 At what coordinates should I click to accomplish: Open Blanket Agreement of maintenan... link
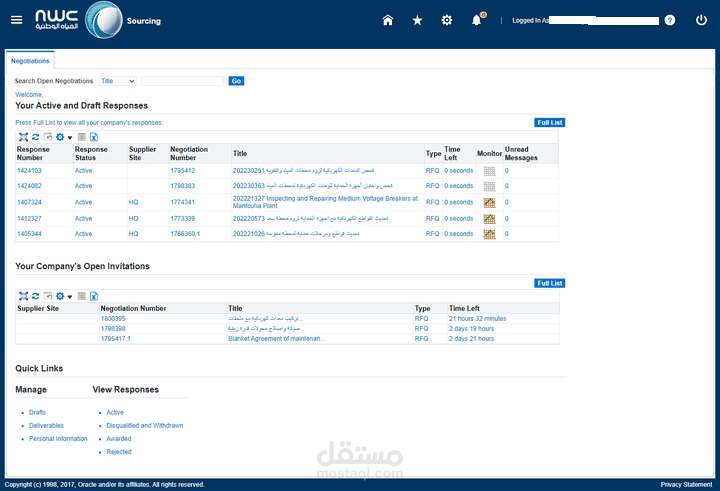pos(276,339)
